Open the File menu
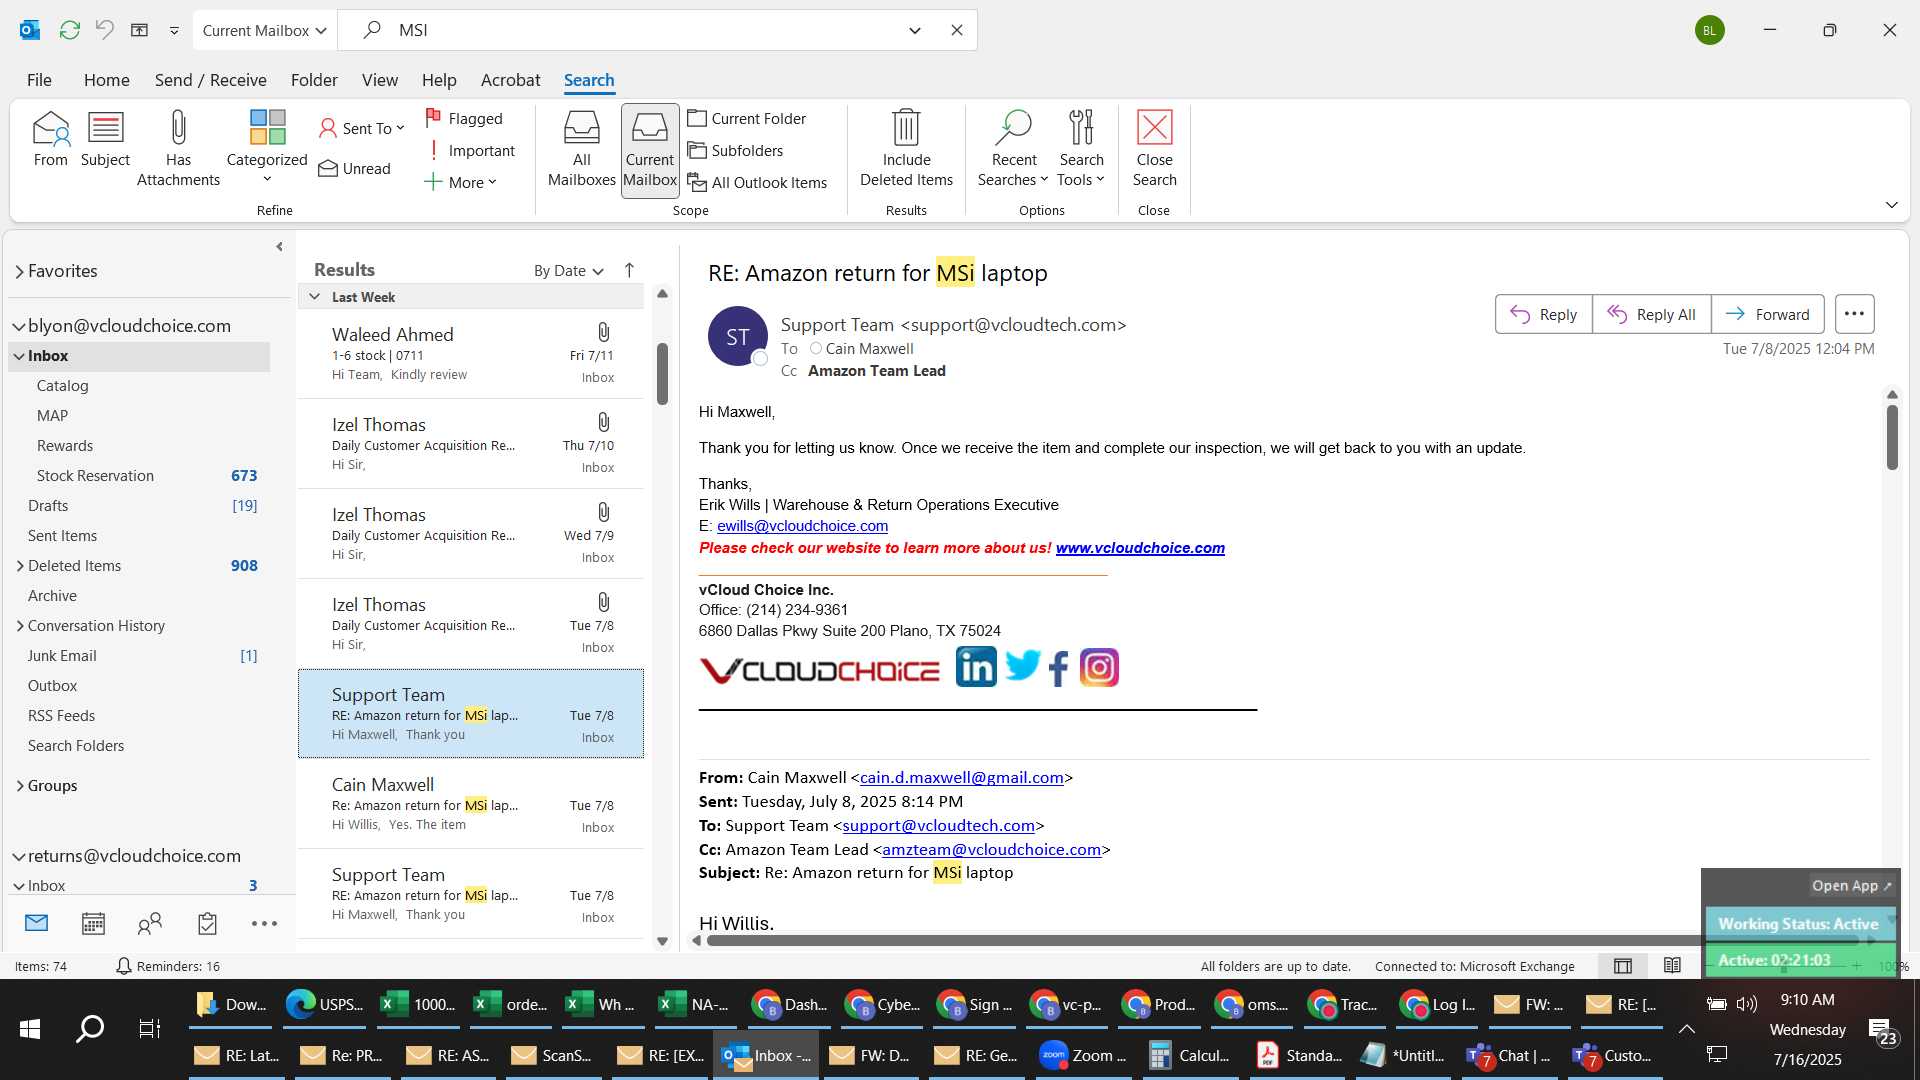Viewport: 1920px width, 1080px height. [x=39, y=80]
